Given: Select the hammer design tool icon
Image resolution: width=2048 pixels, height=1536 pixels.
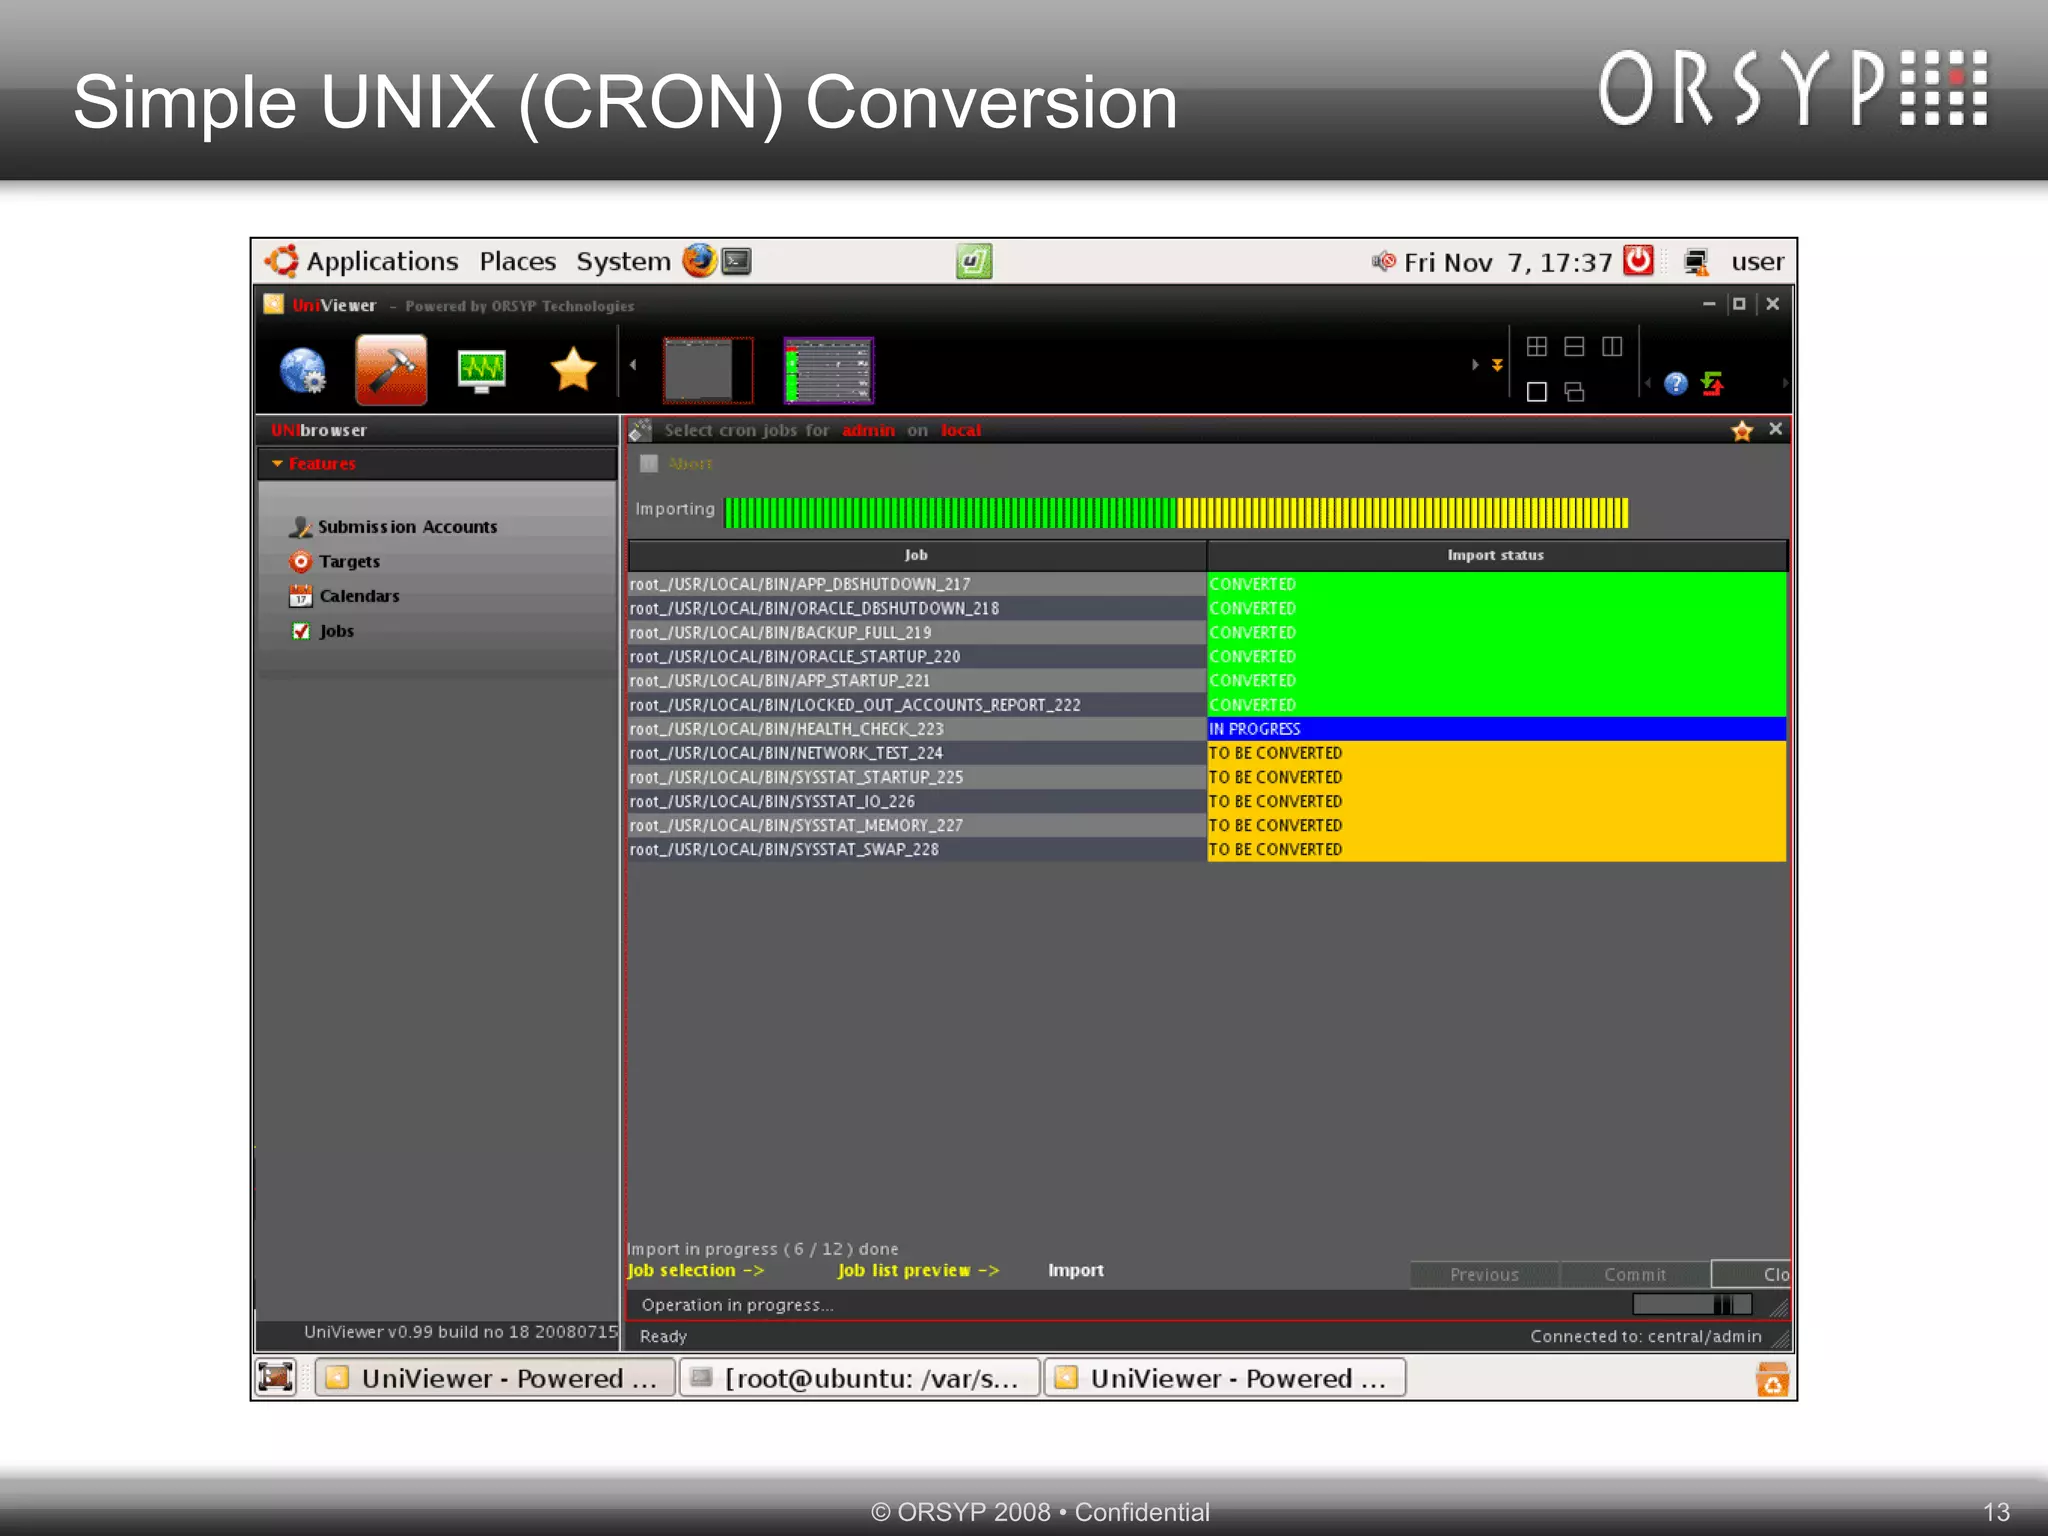Looking at the screenshot, I should pos(391,370).
